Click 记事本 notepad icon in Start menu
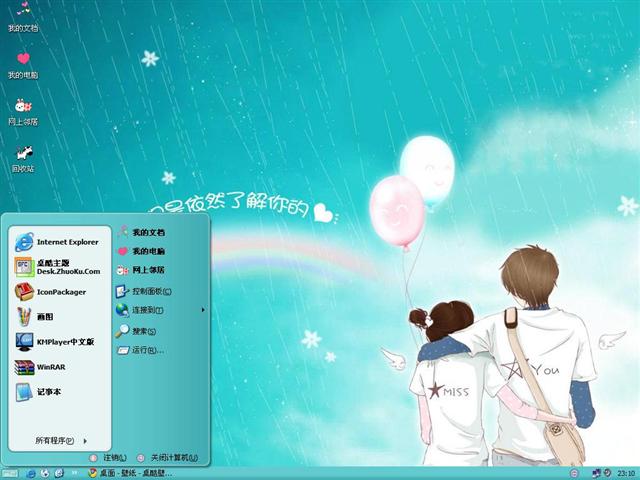This screenshot has height=480, width=640. 24,392
